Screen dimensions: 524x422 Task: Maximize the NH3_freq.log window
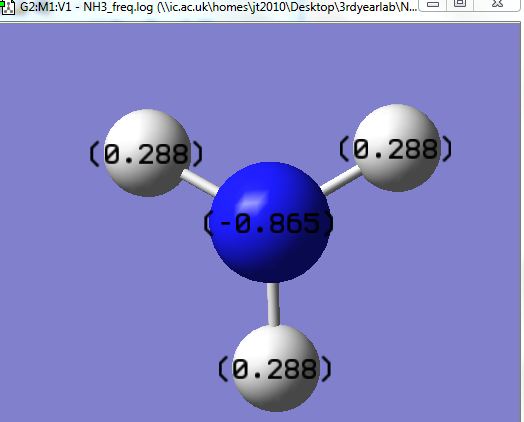[x=460, y=4]
